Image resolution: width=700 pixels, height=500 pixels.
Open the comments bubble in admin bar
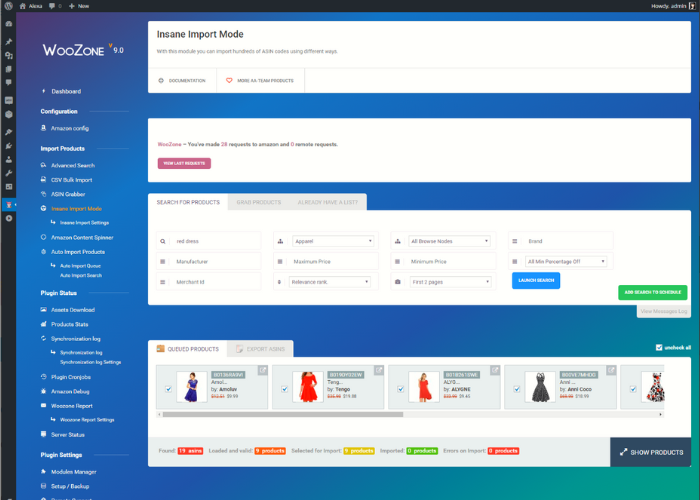(52, 6)
